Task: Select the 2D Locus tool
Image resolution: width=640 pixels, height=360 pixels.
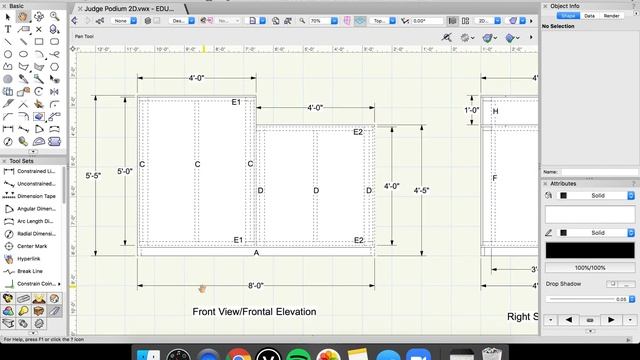Action: click(x=39, y=29)
